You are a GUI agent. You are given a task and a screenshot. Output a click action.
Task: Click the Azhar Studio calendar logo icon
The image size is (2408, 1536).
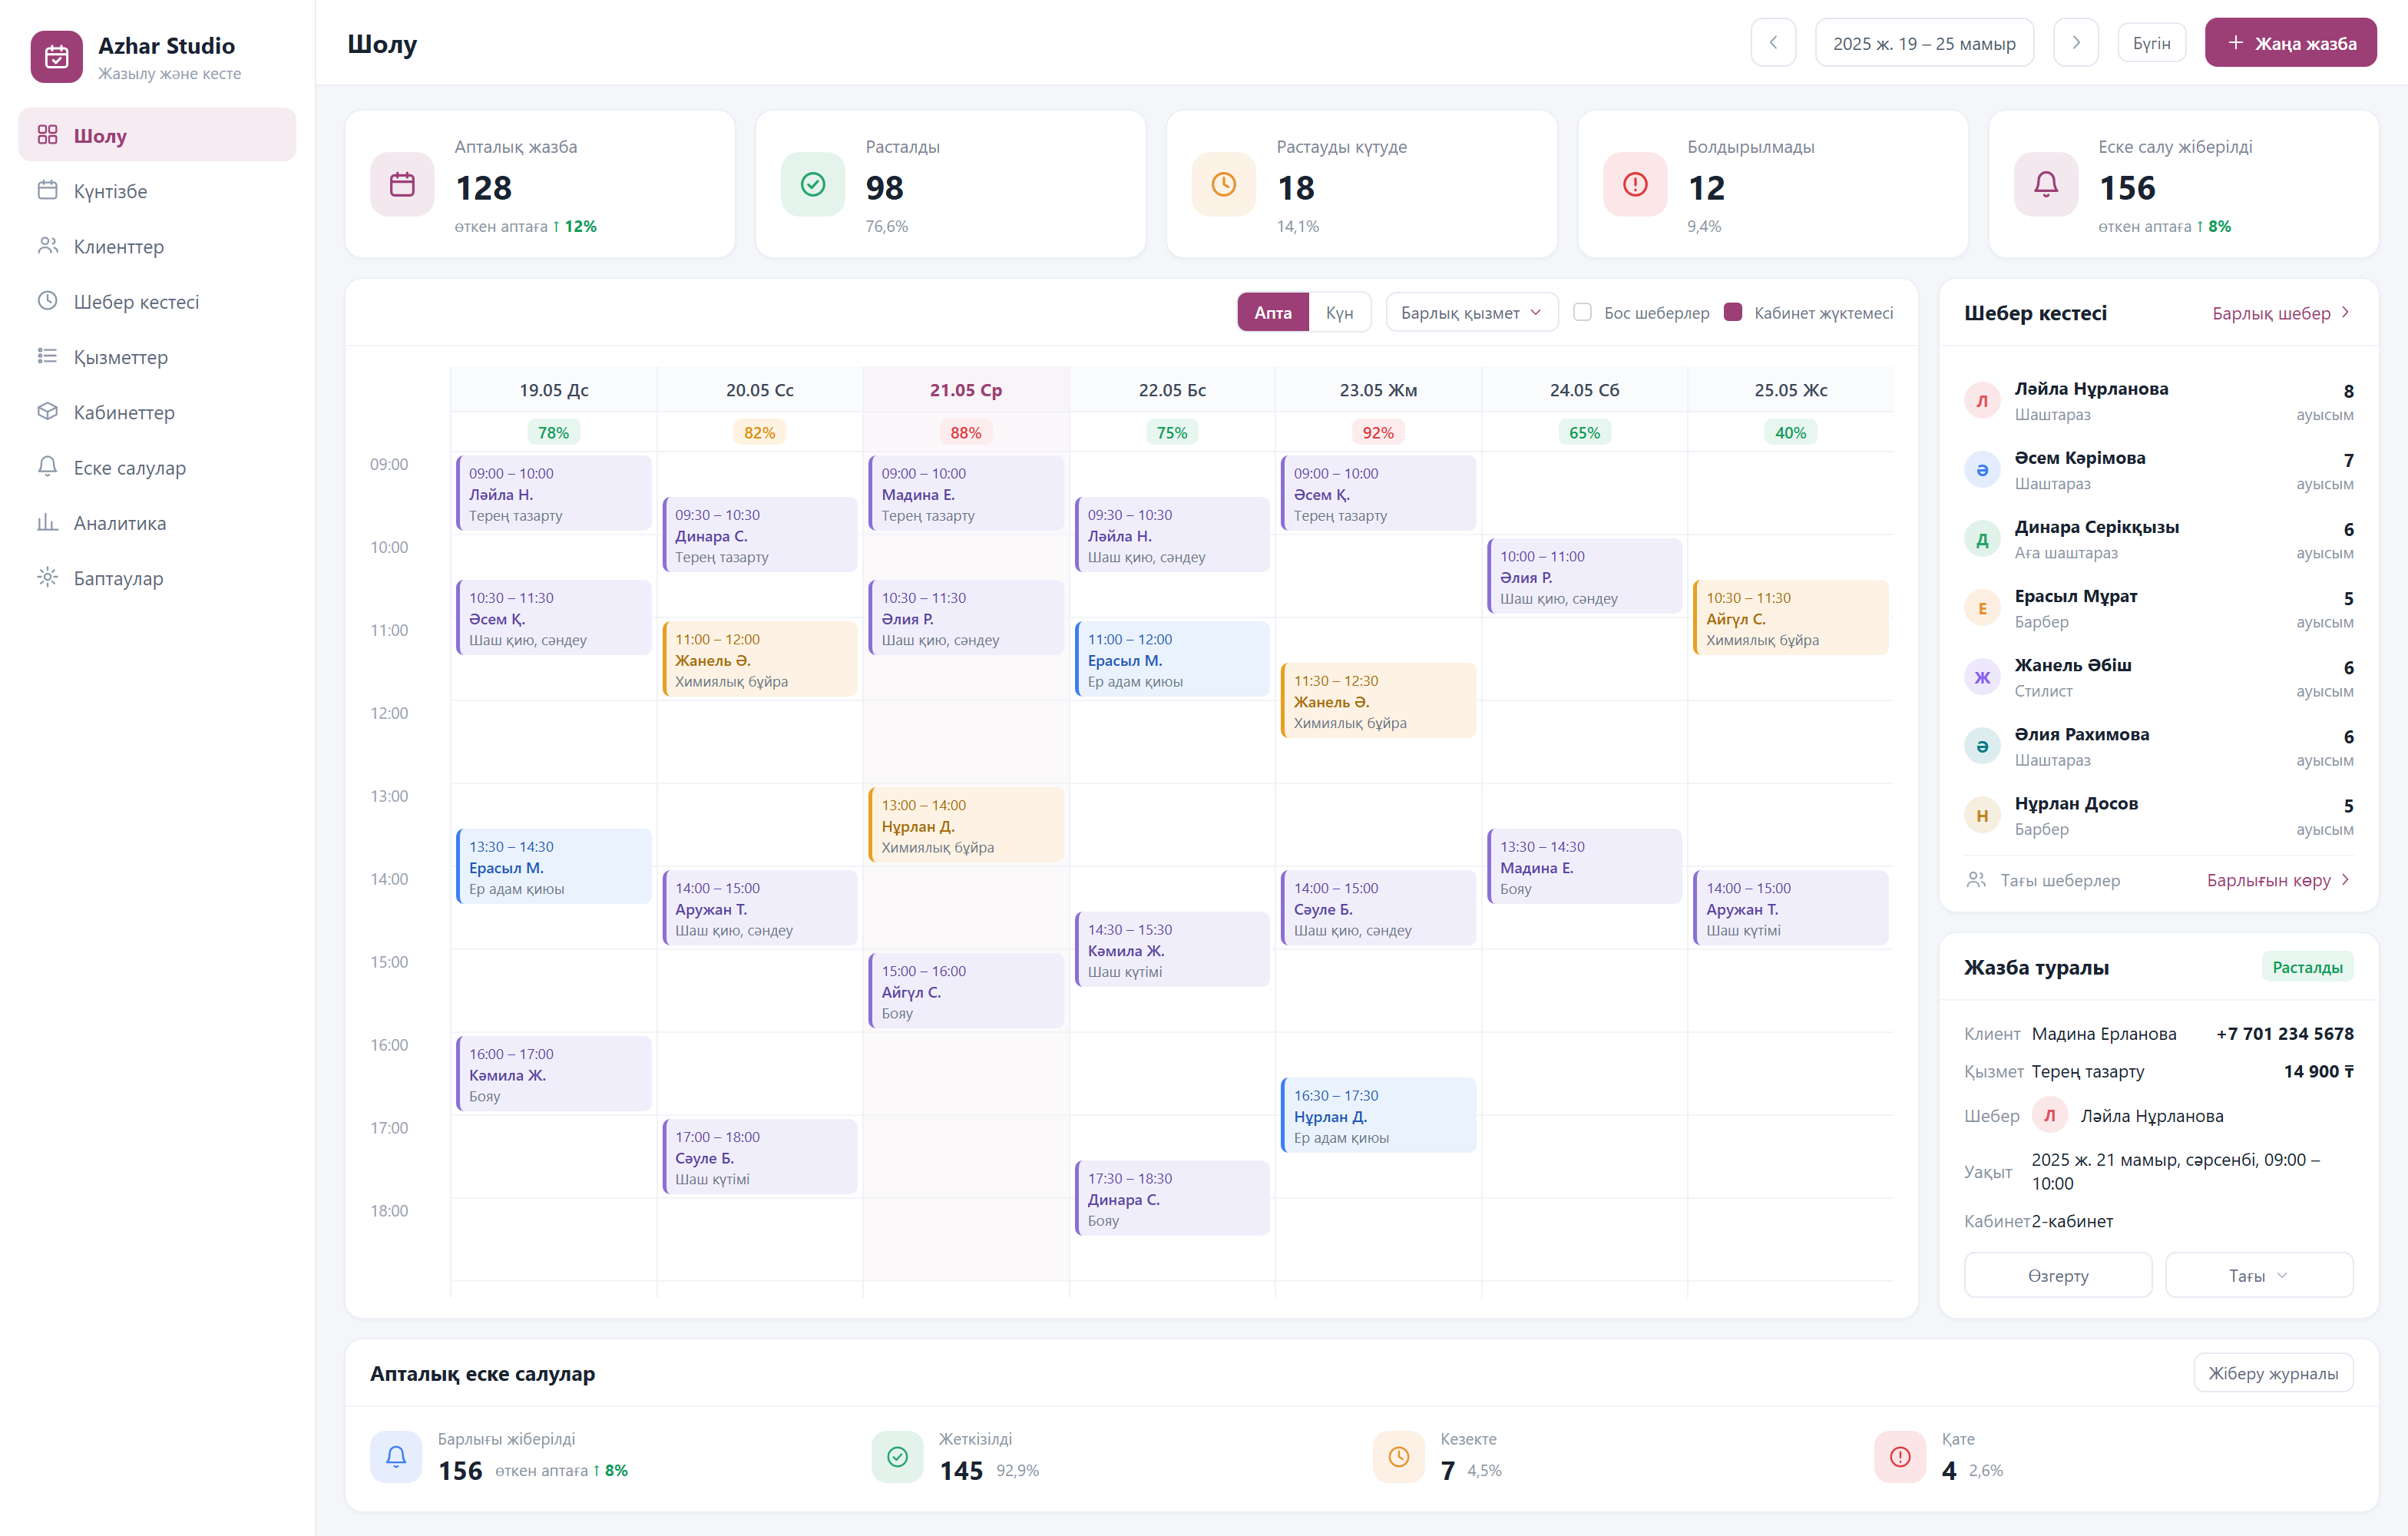click(x=56, y=57)
